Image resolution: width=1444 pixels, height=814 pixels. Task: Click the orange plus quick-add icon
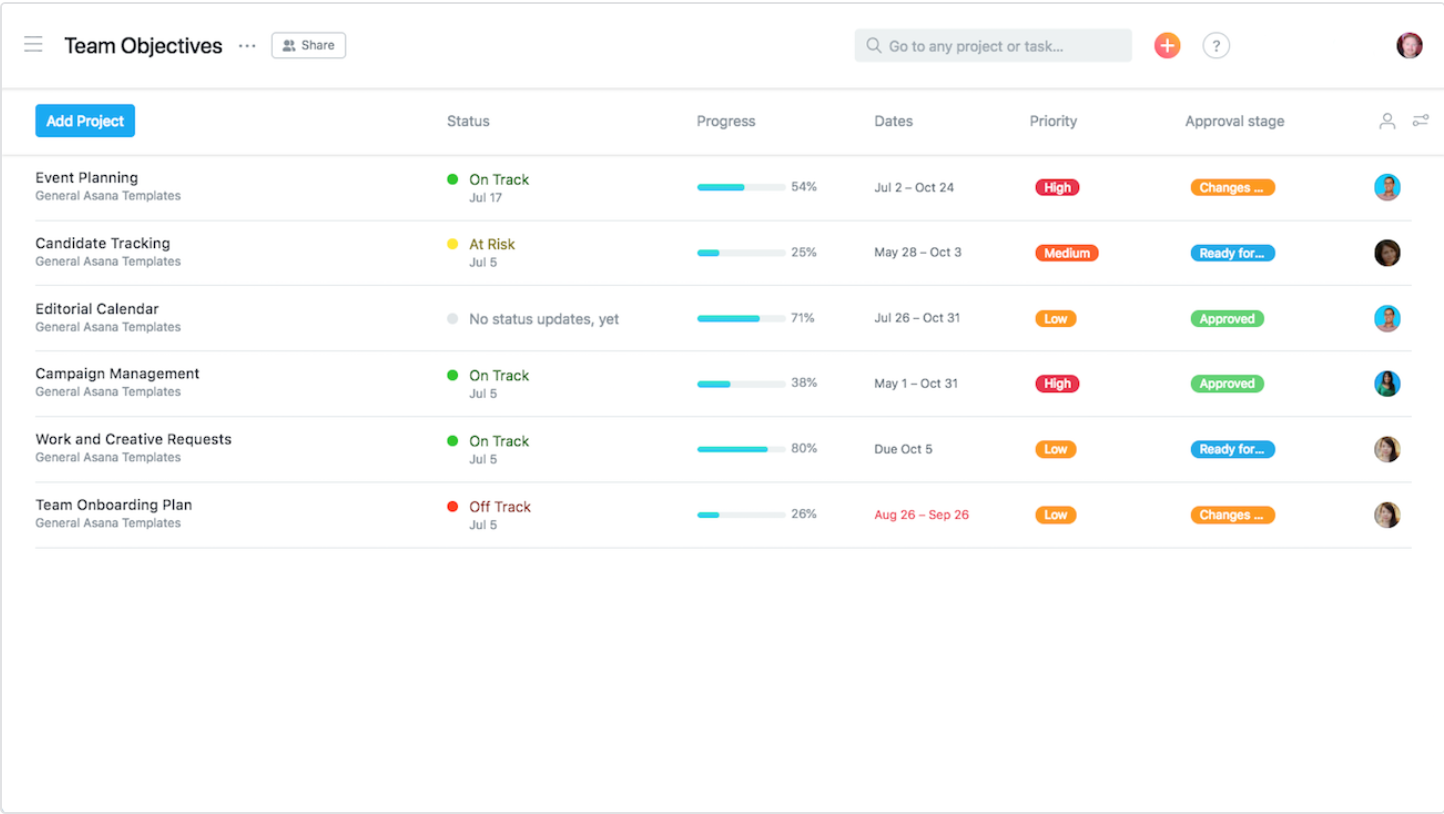pos(1167,45)
